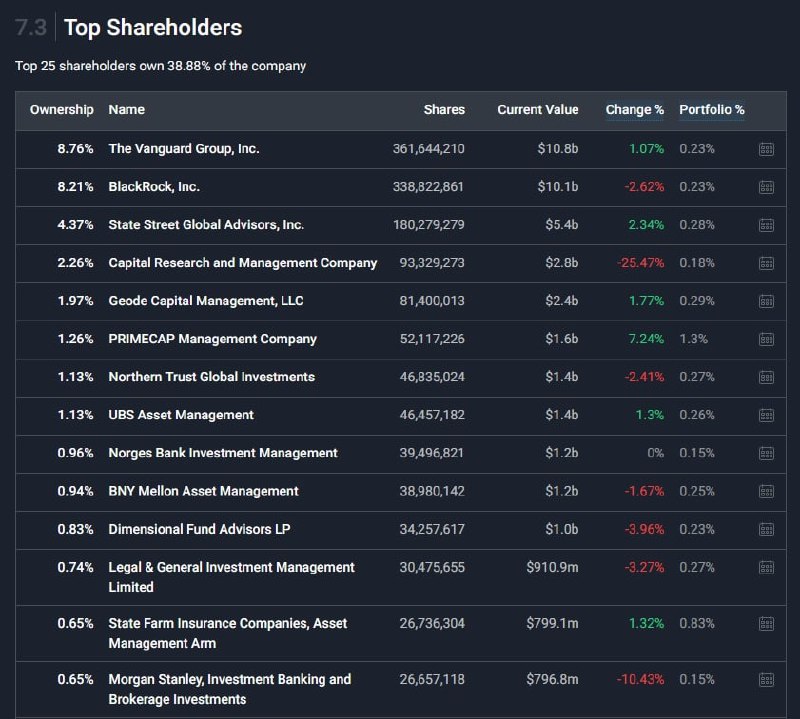Select UBS Asset Management name
Image resolution: width=800 pixels, height=719 pixels.
pyautogui.click(x=181, y=415)
